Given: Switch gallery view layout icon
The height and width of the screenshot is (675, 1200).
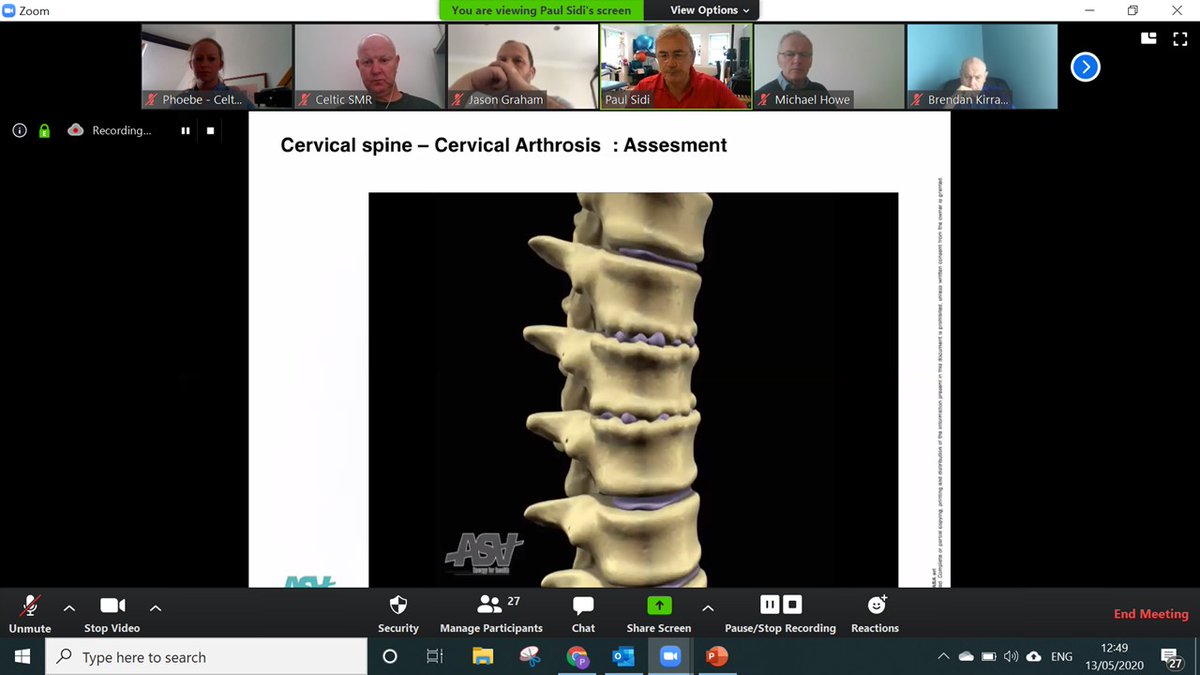Looking at the screenshot, I should pos(1148,38).
